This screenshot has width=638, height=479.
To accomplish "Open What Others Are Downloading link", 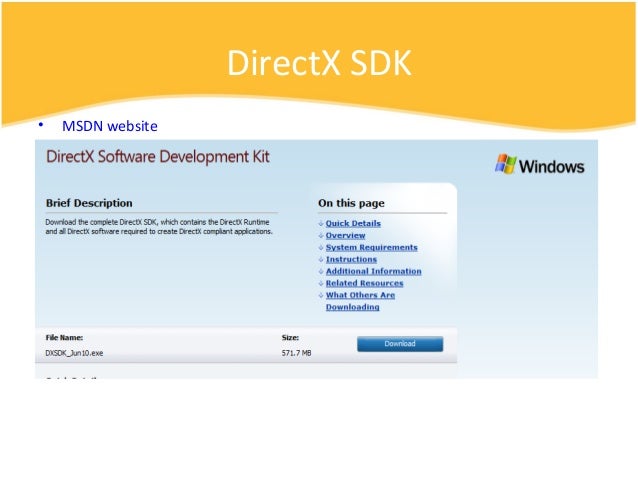I will click(360, 301).
